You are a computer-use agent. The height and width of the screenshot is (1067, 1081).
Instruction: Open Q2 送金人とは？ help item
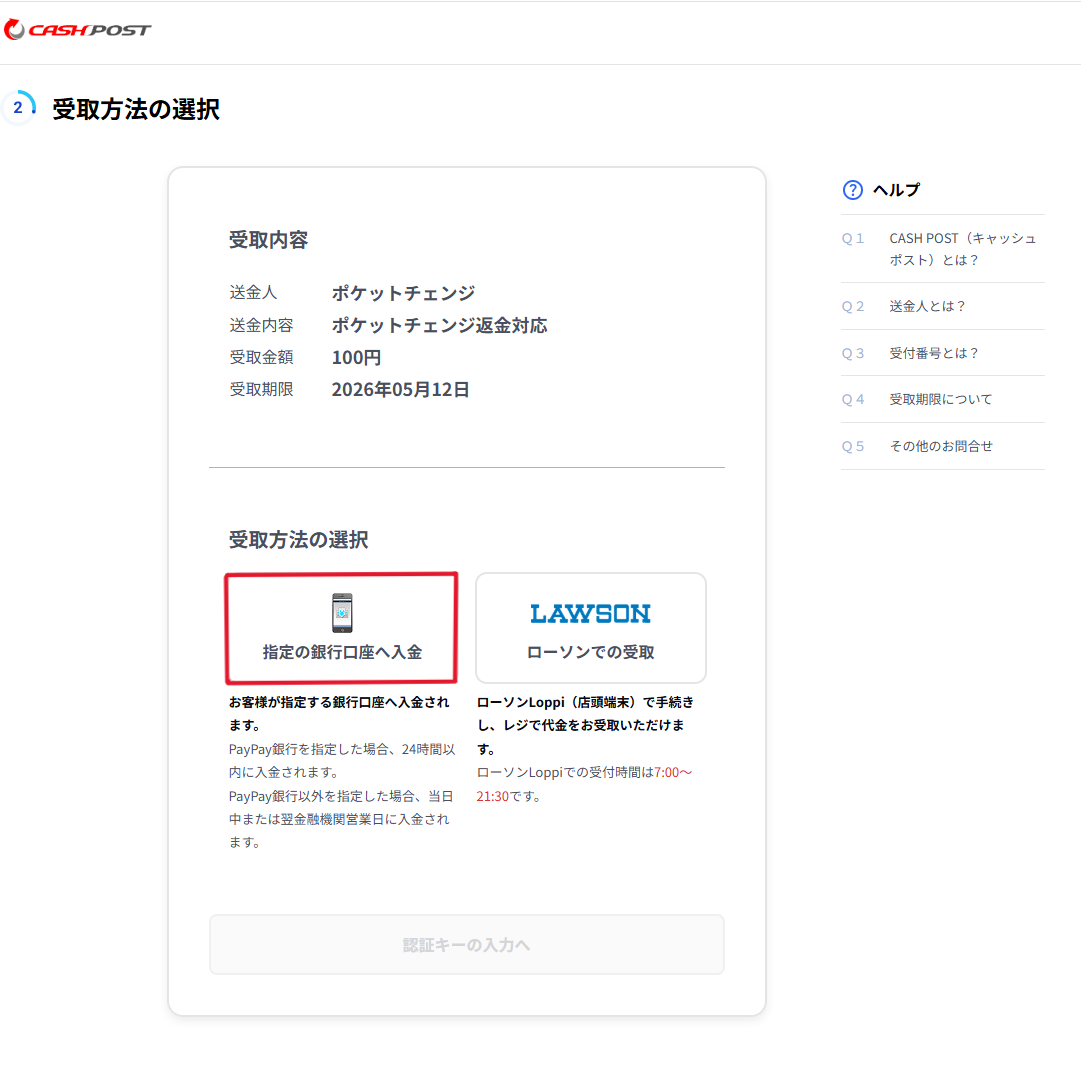click(x=942, y=306)
